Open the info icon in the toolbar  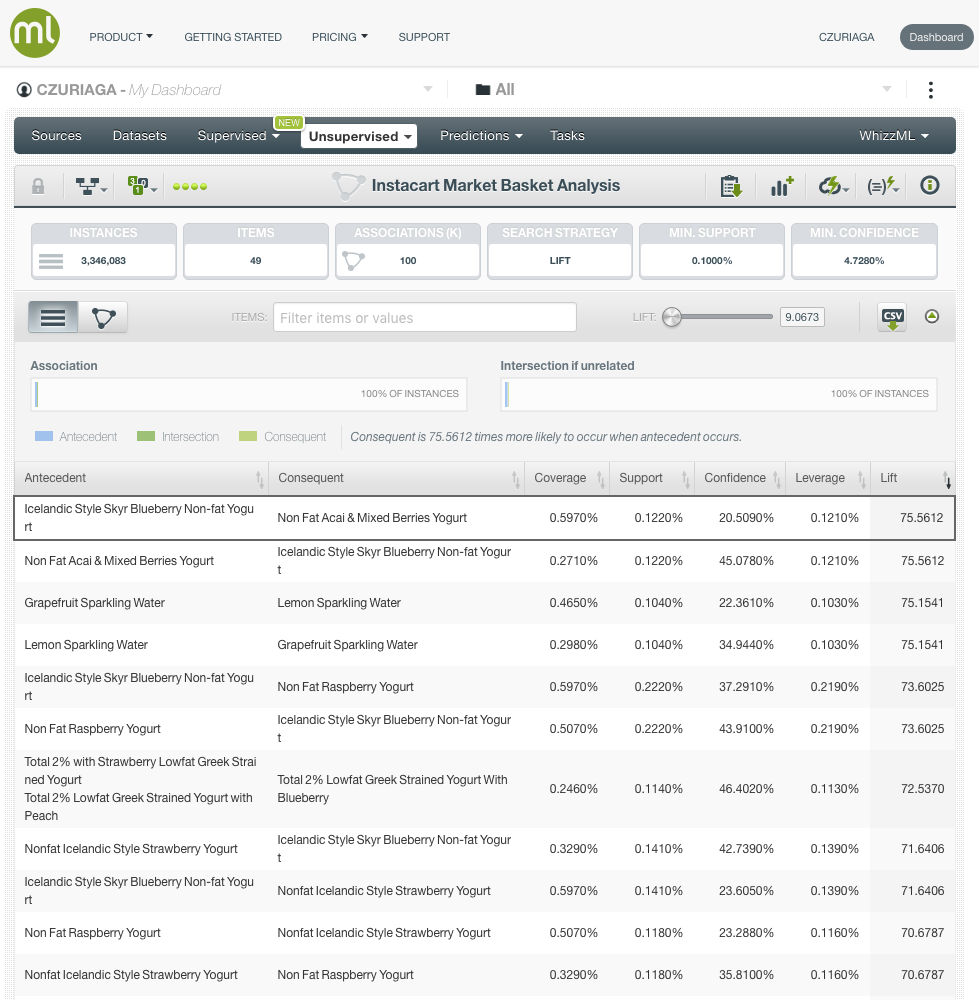point(930,186)
